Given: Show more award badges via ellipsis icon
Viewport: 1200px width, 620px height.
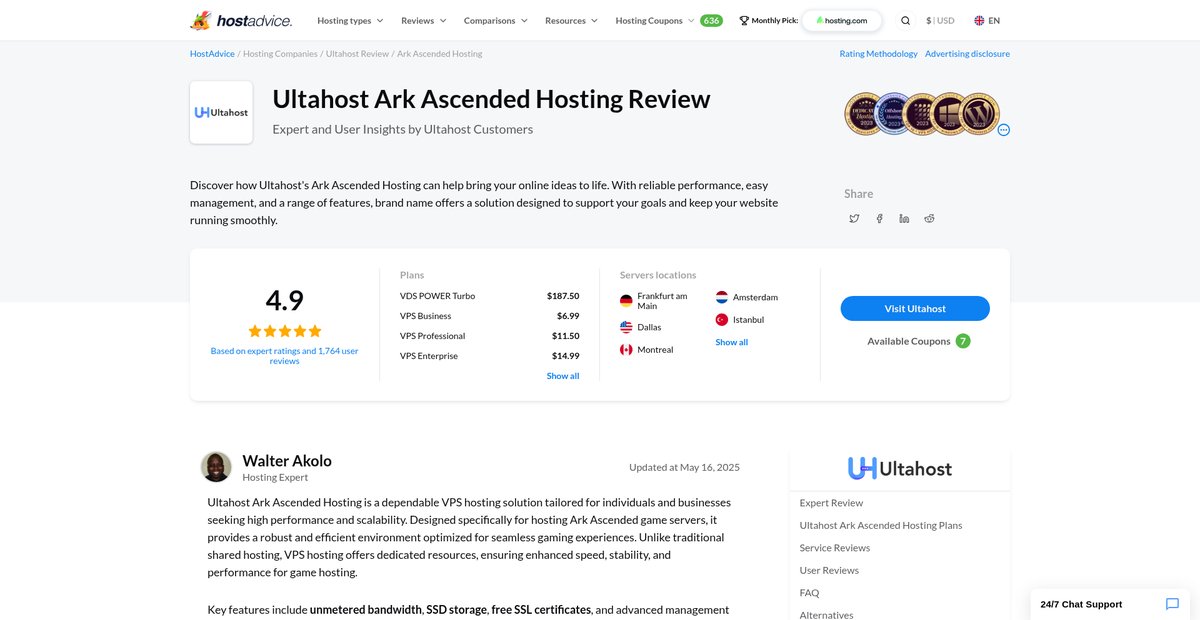Looking at the screenshot, I should coord(1003,130).
